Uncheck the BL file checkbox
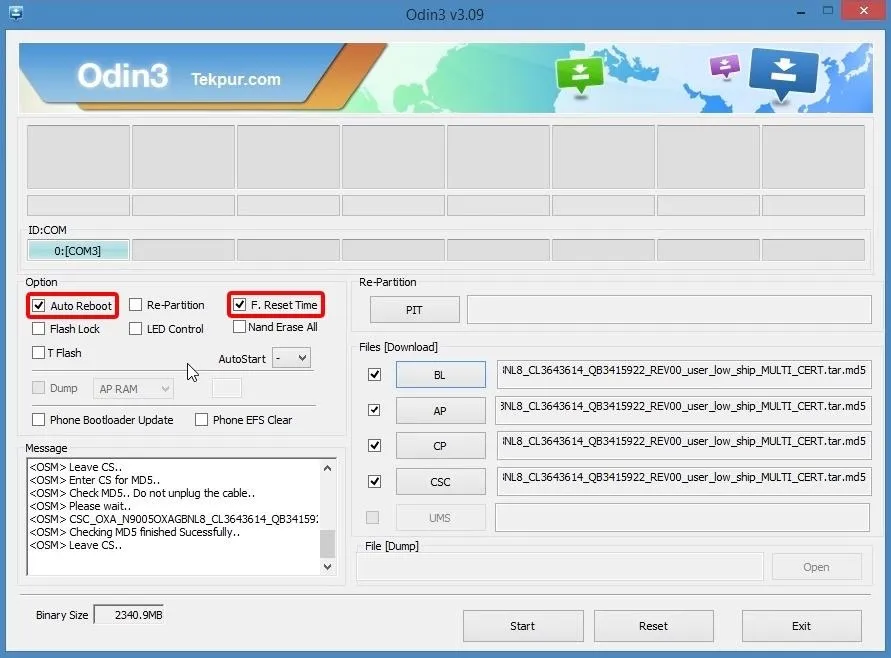Viewport: 891px width, 658px height. tap(374, 374)
